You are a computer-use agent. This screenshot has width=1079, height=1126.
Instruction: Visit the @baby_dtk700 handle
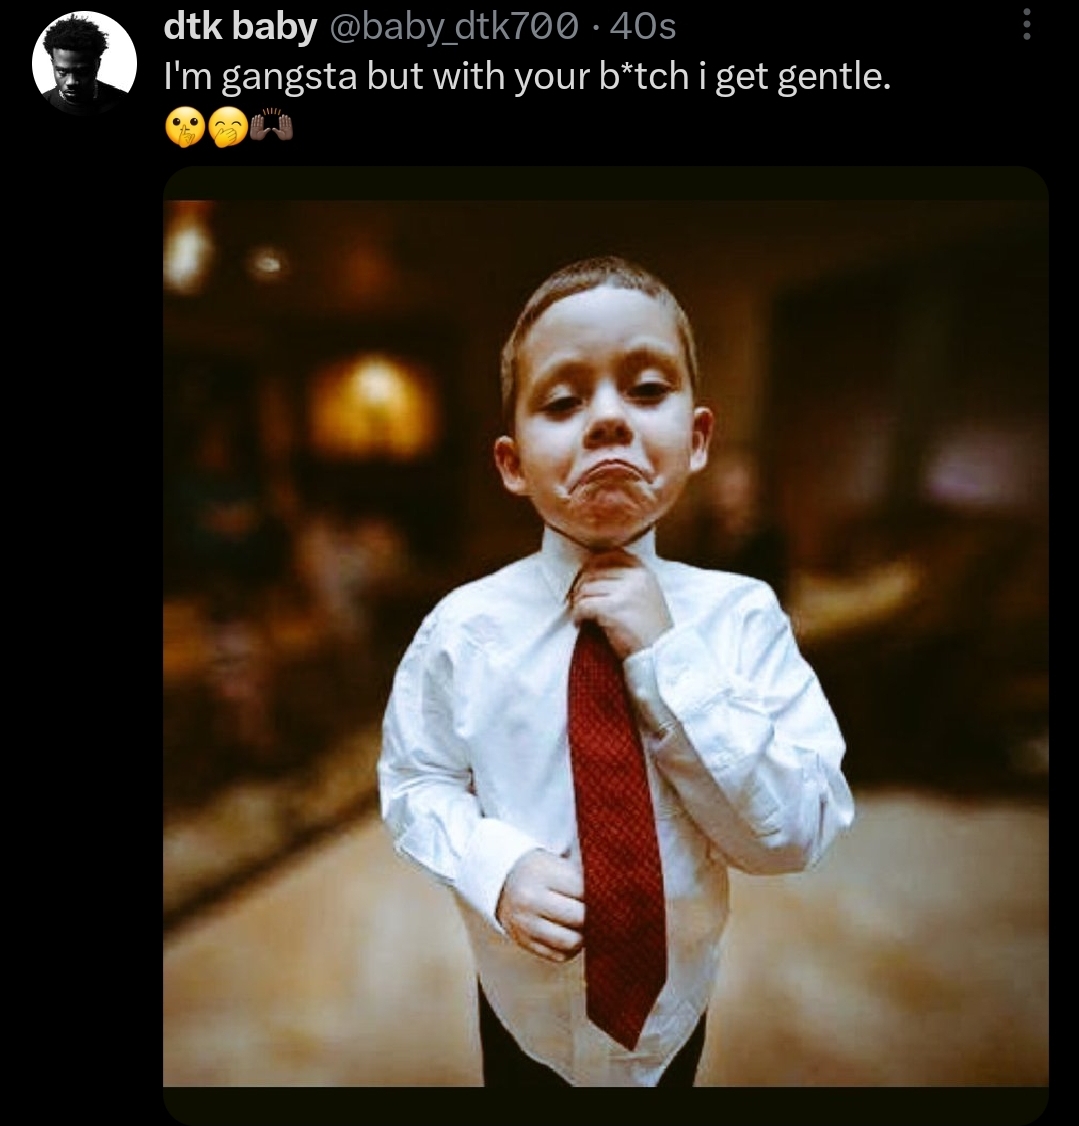pyautogui.click(x=453, y=27)
